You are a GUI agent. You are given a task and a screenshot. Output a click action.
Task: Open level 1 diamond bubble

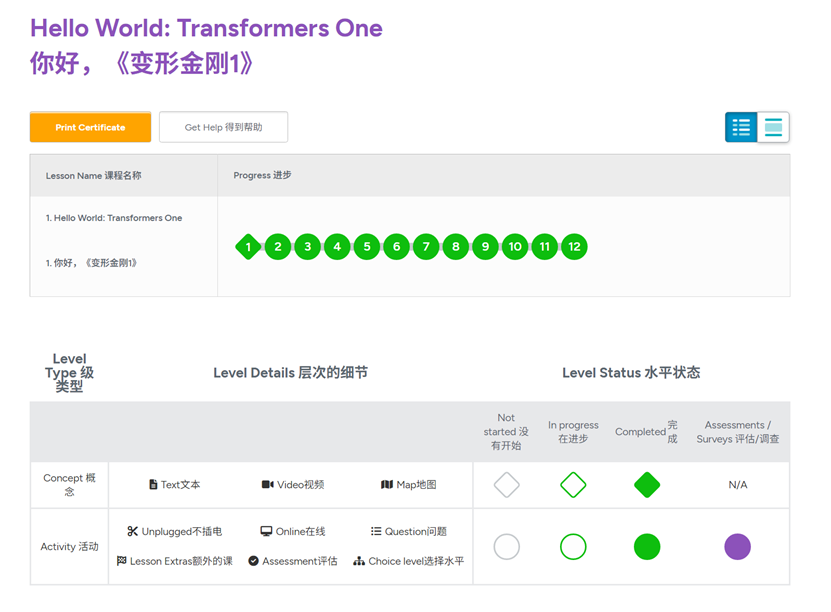coord(248,246)
